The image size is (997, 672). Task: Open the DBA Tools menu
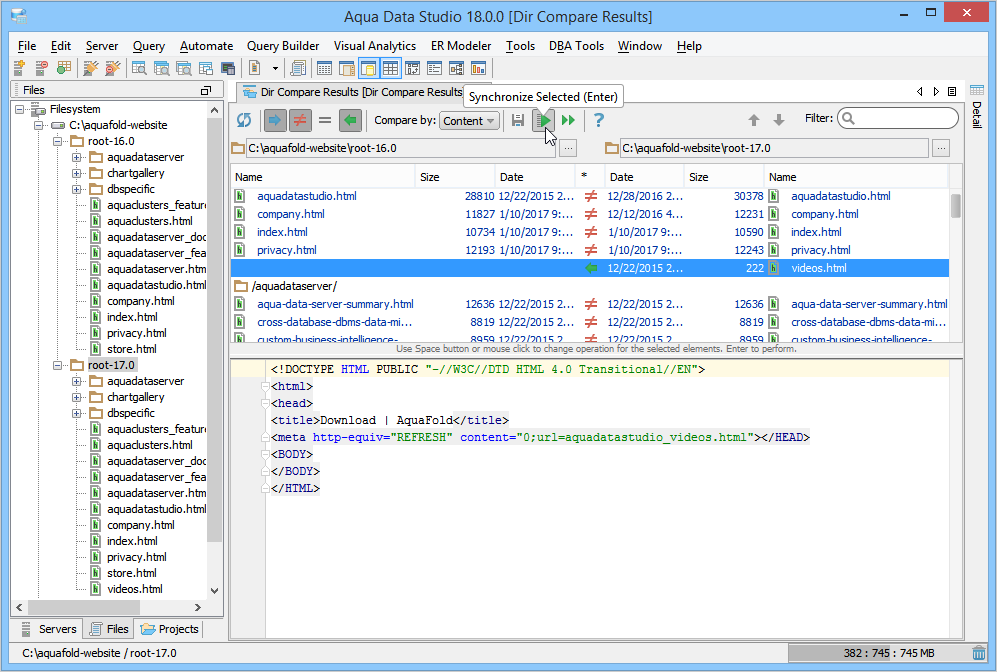tap(576, 46)
